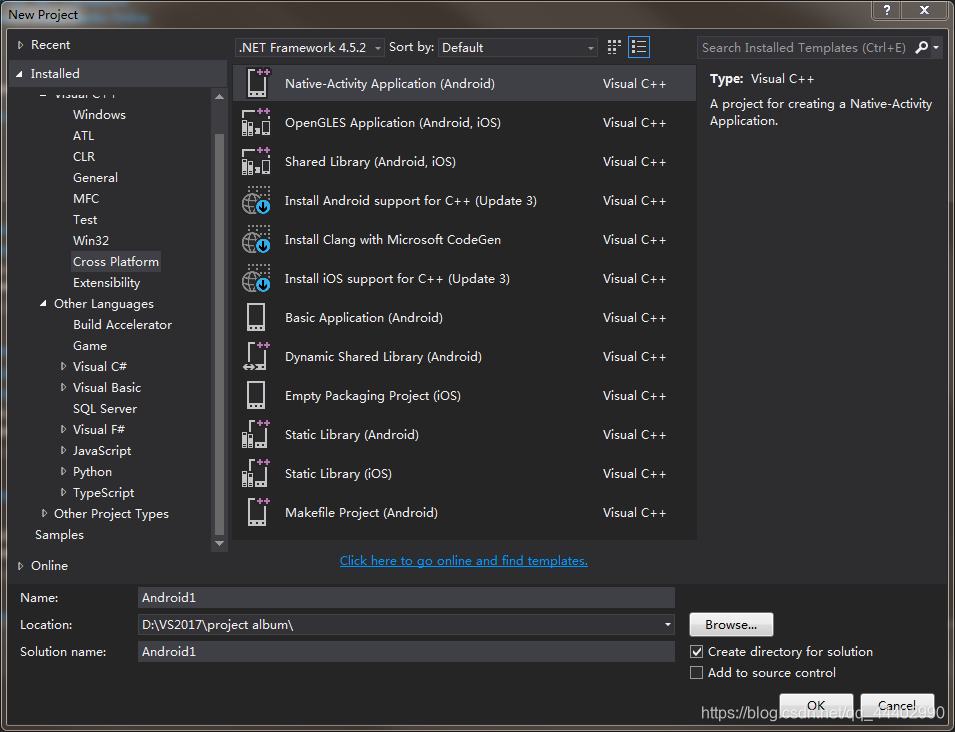Screen dimensions: 955x732
Task: Expand the Online section
Action: pyautogui.click(x=20, y=566)
